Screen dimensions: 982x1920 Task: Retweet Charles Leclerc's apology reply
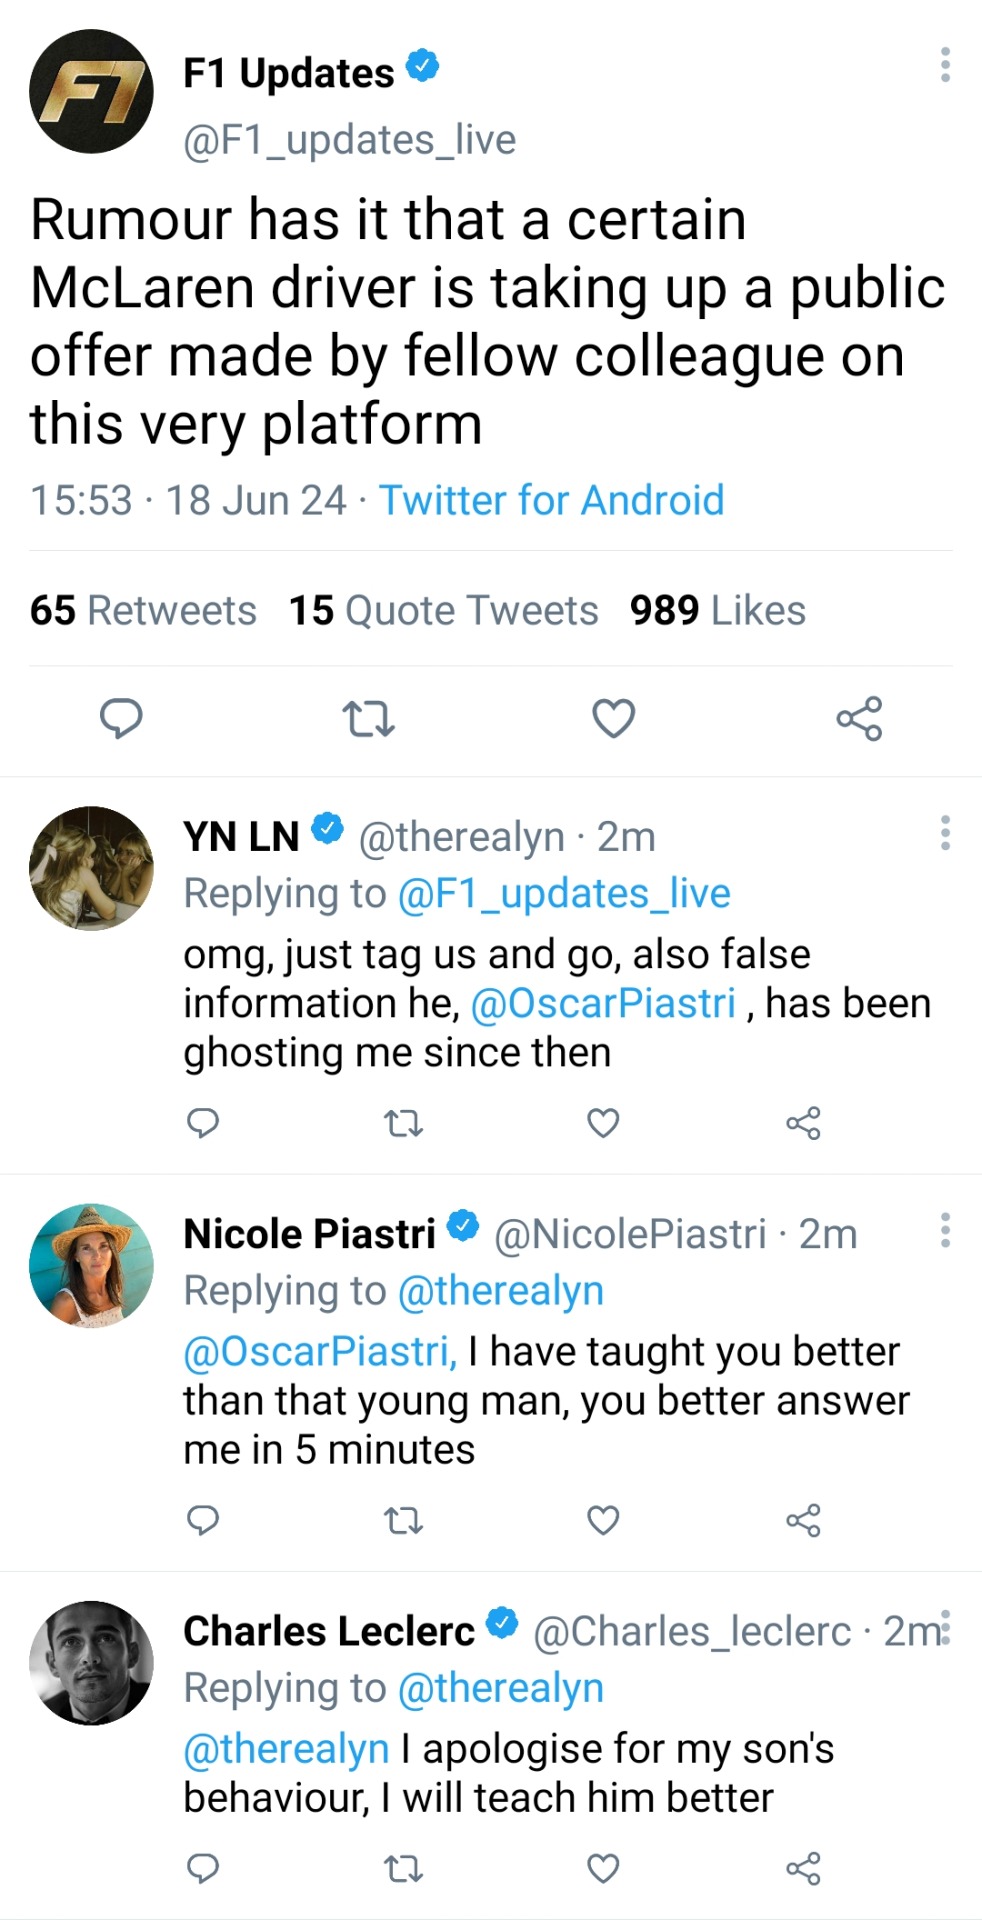click(x=404, y=1868)
